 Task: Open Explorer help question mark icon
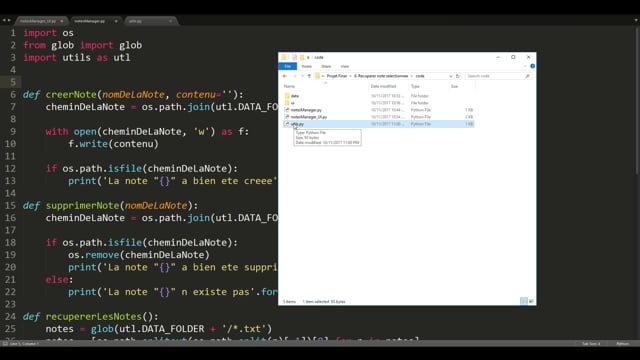[x=532, y=66]
